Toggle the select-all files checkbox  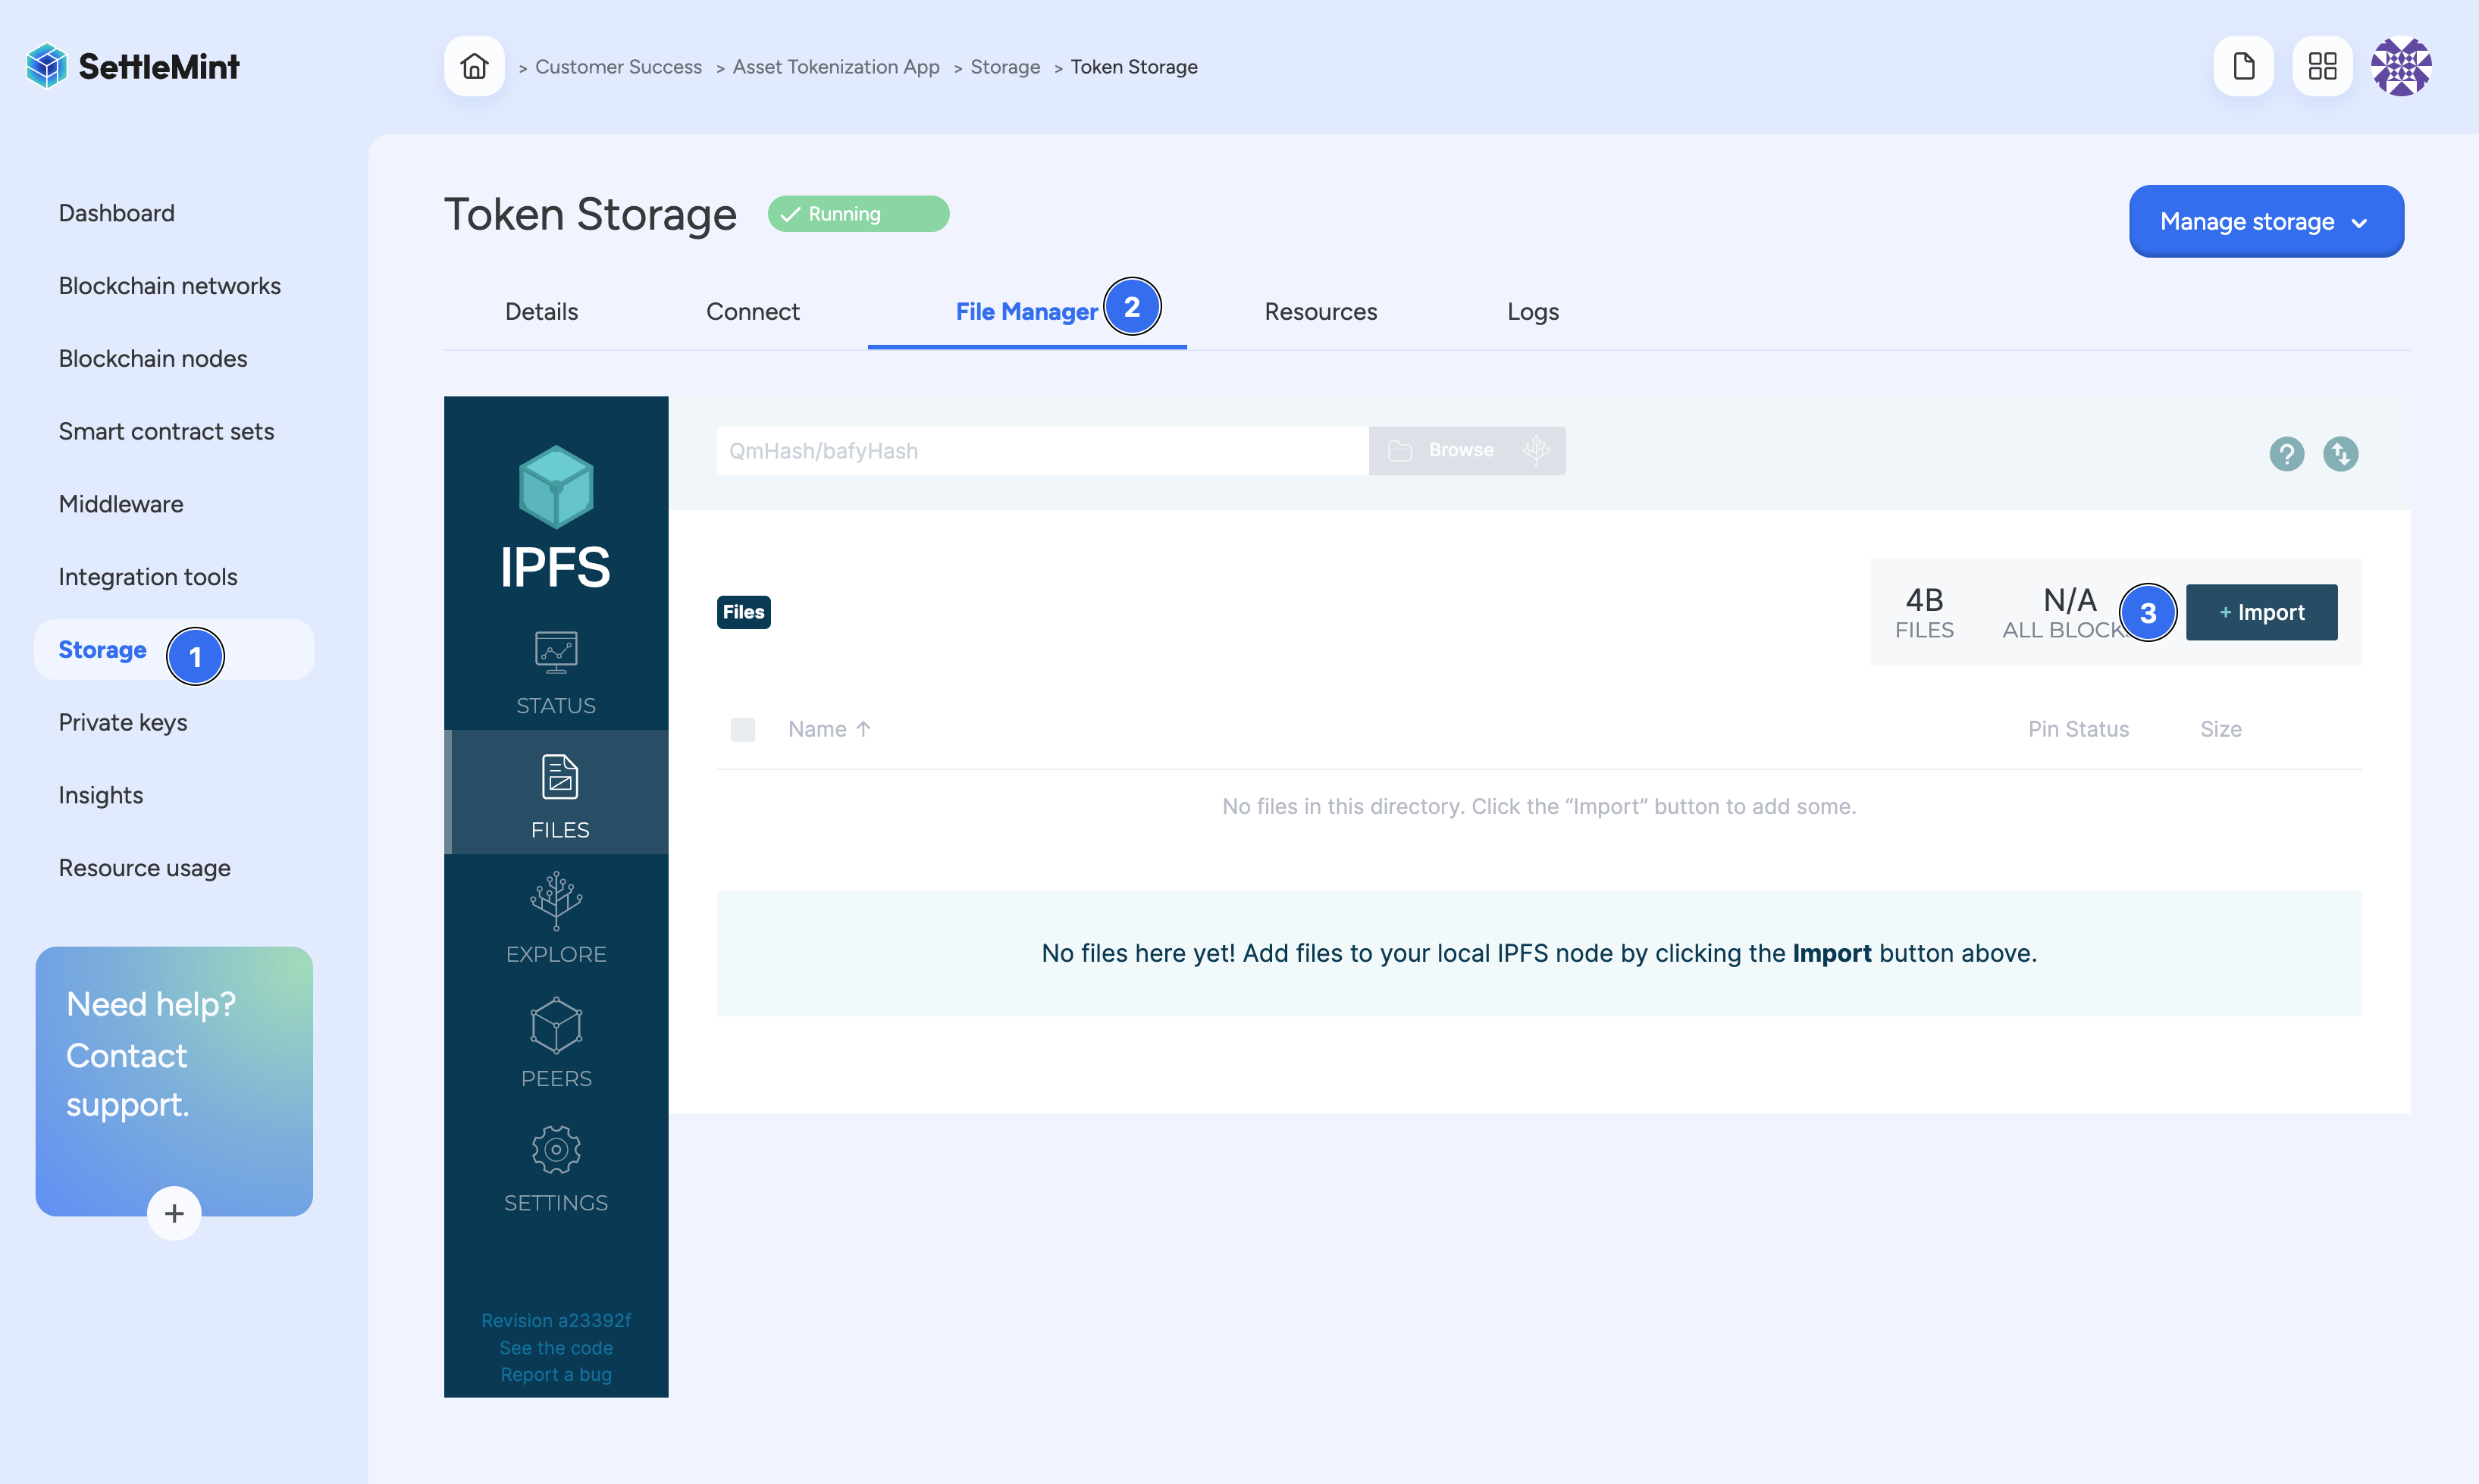(743, 729)
